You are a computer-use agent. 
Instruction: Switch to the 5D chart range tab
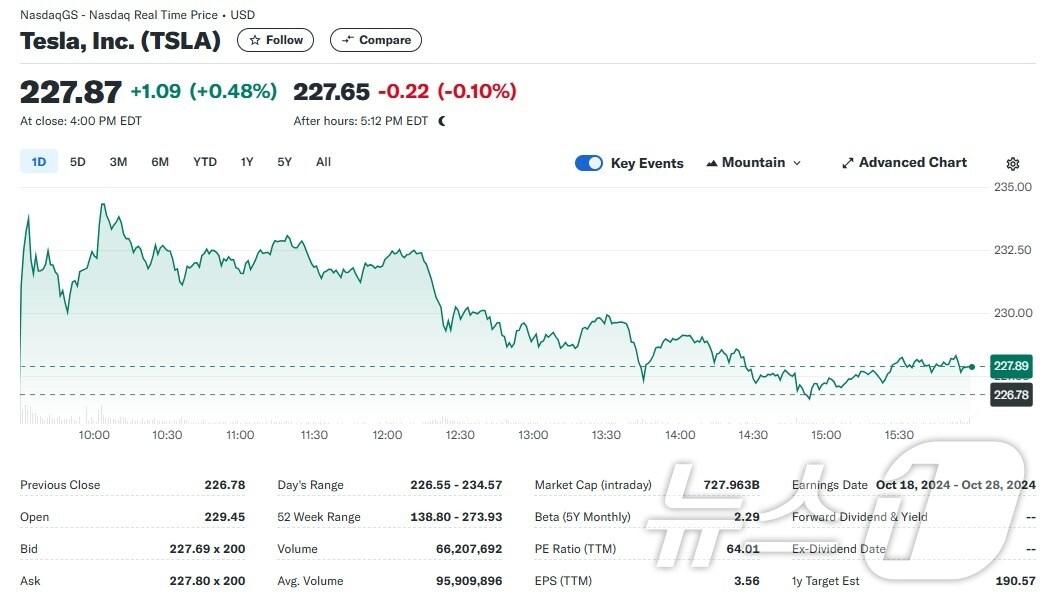coord(77,161)
